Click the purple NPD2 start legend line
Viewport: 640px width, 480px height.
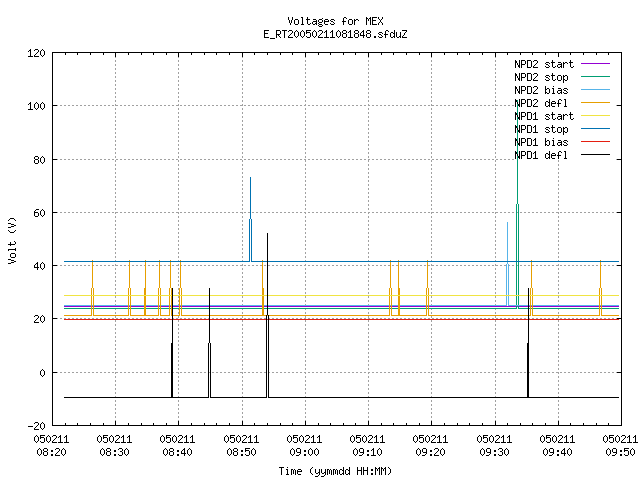click(x=596, y=64)
